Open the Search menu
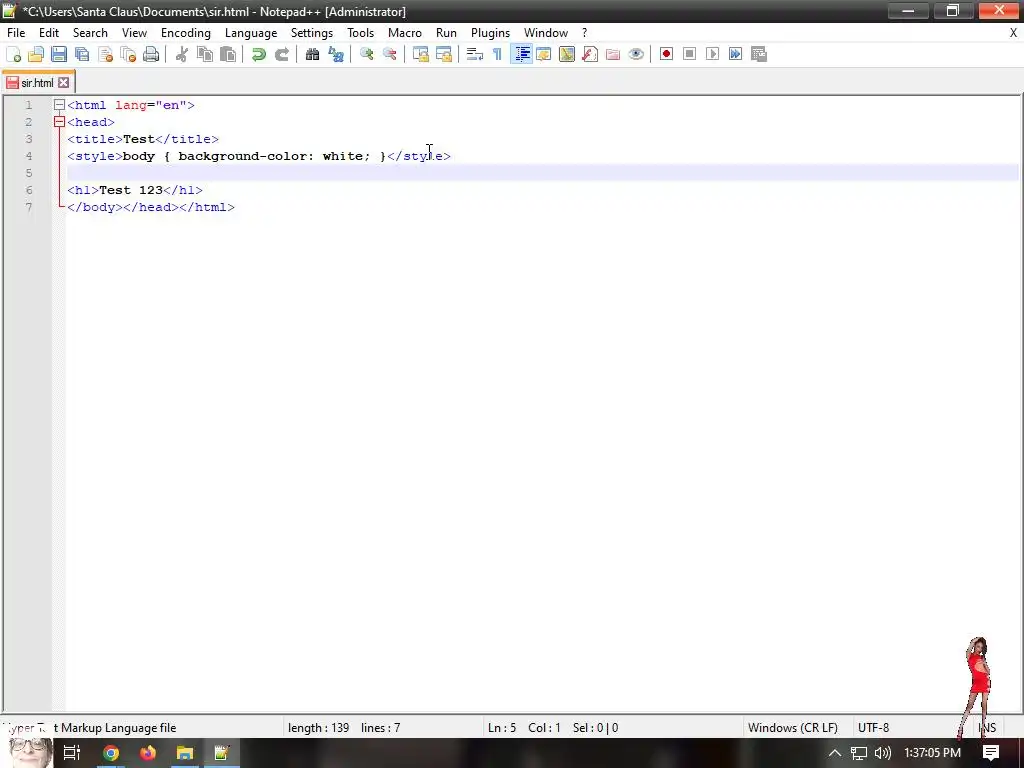Image resolution: width=1024 pixels, height=768 pixels. pyautogui.click(x=90, y=33)
